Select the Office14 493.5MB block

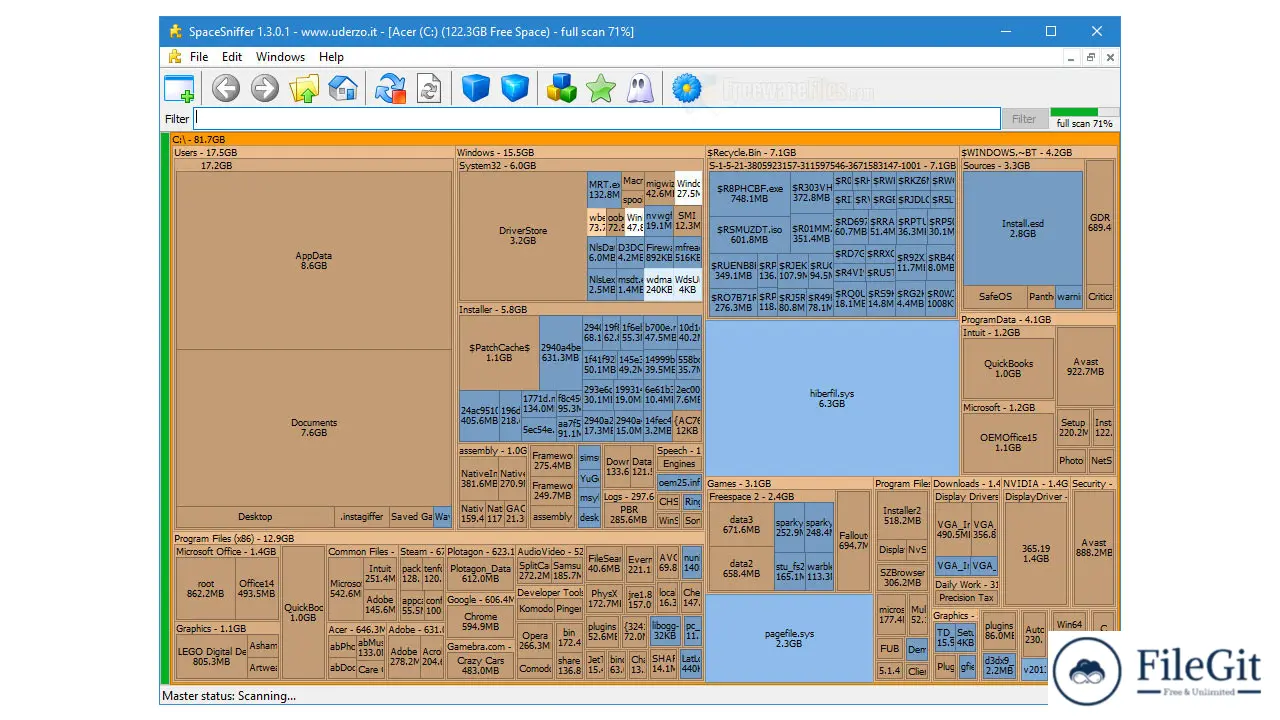click(256, 589)
